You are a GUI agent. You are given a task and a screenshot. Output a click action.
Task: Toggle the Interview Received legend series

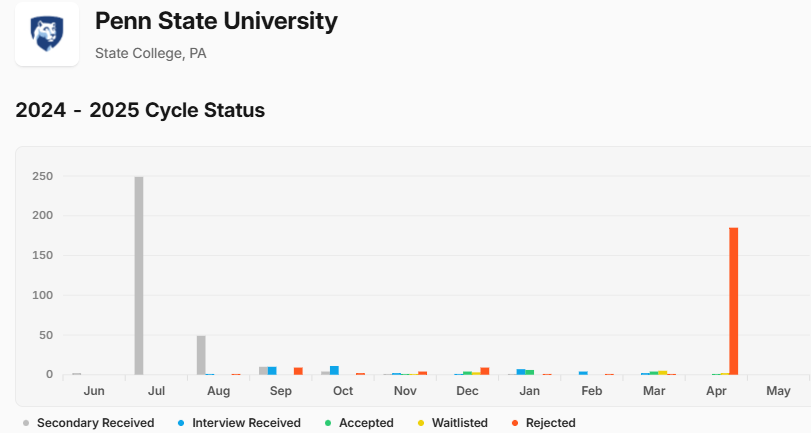pyautogui.click(x=246, y=423)
